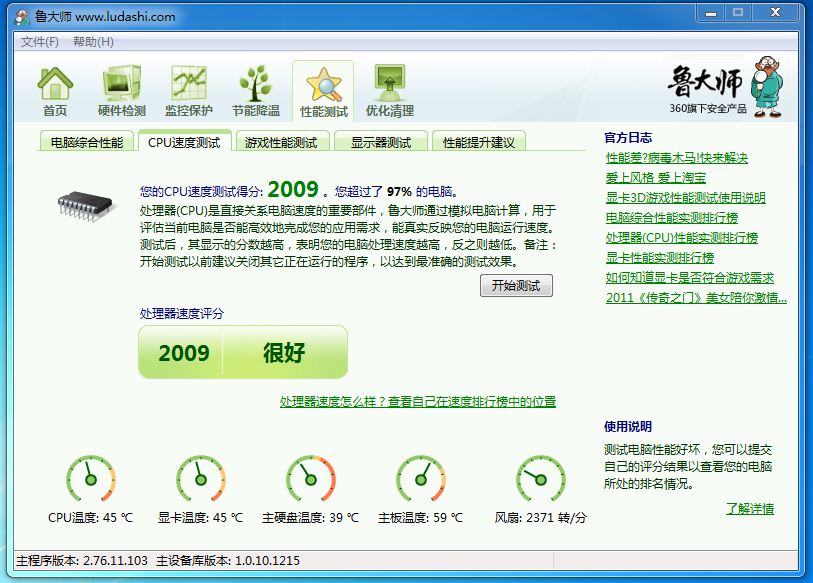Click text CPU温度: 45 ℃
This screenshot has height=583, width=813.
click(x=90, y=517)
